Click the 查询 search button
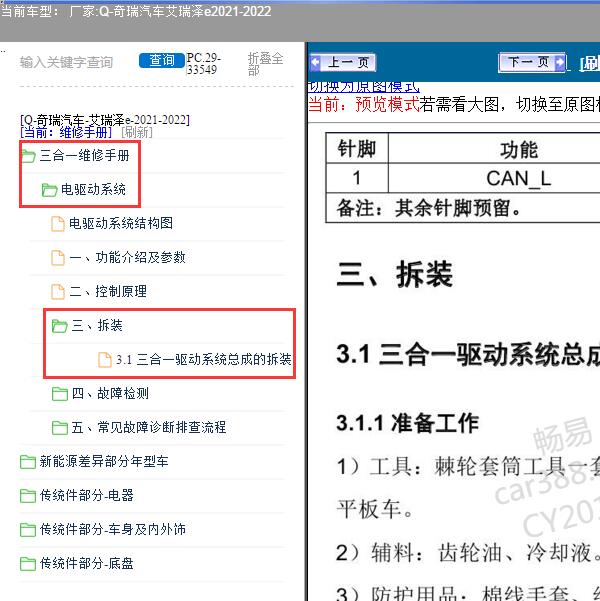The width and height of the screenshot is (600, 601). coord(161,60)
